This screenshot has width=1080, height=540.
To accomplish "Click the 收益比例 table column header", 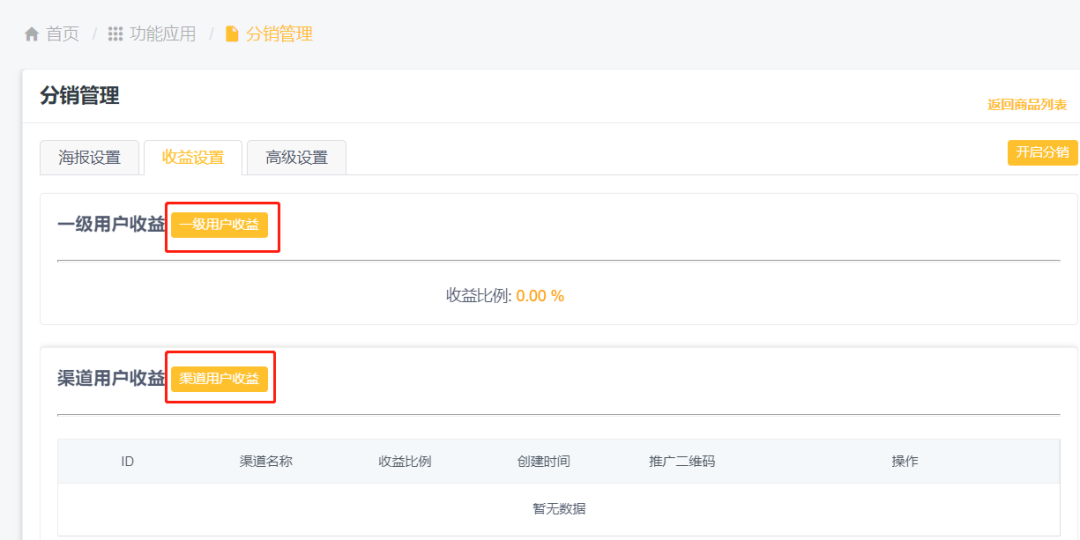I will 405,462.
